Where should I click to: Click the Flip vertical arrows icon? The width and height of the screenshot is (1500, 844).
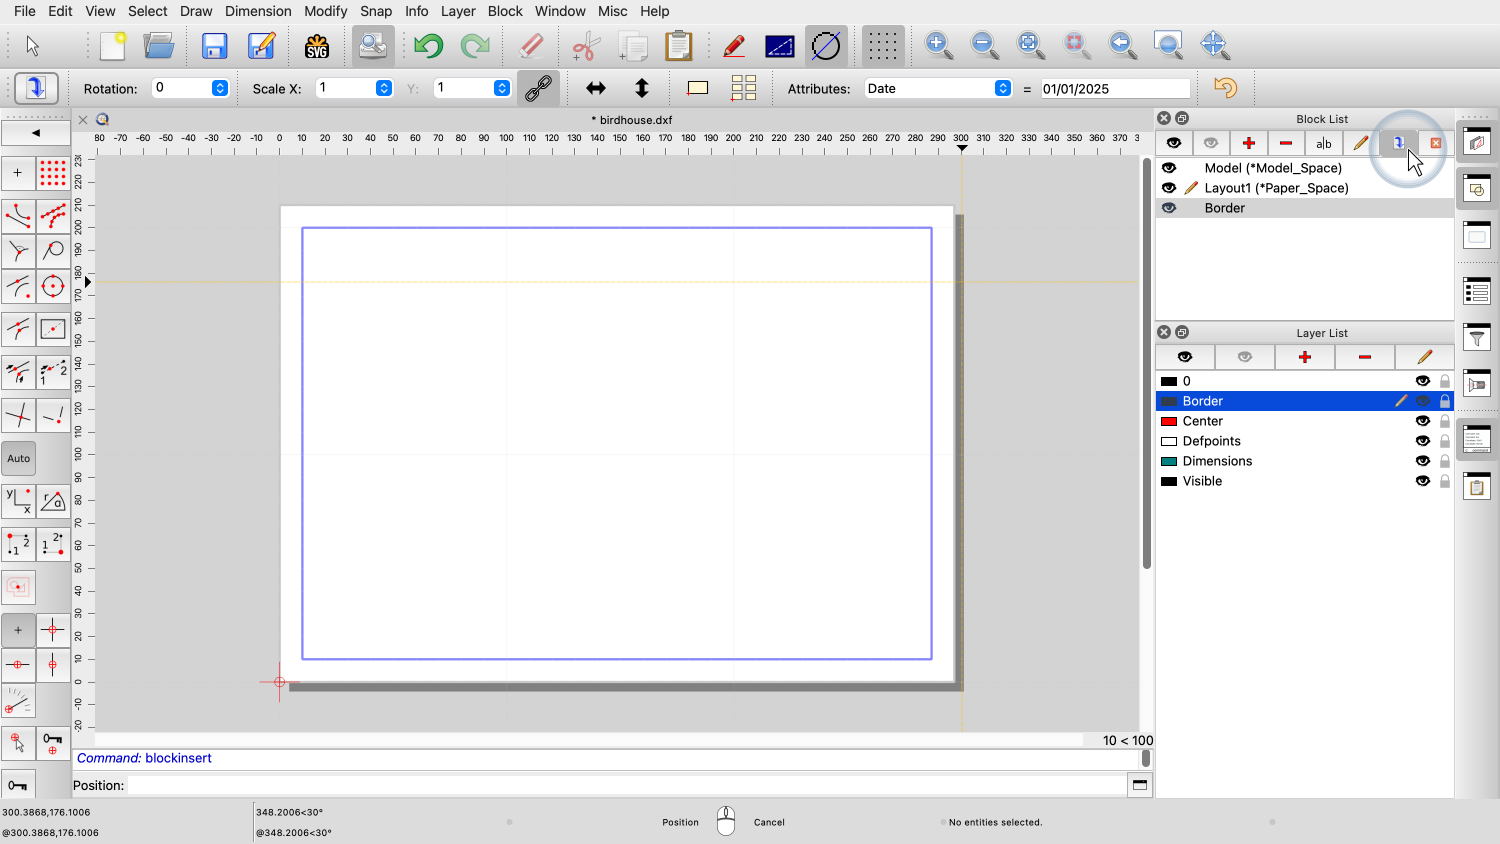642,88
